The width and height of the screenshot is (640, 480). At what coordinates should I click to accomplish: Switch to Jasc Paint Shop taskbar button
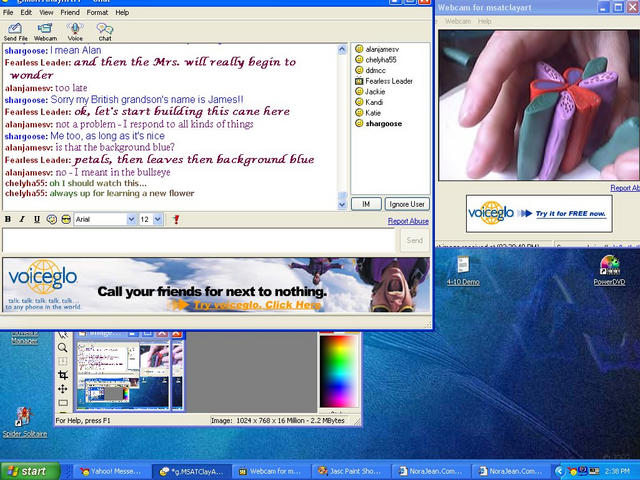(x=351, y=471)
